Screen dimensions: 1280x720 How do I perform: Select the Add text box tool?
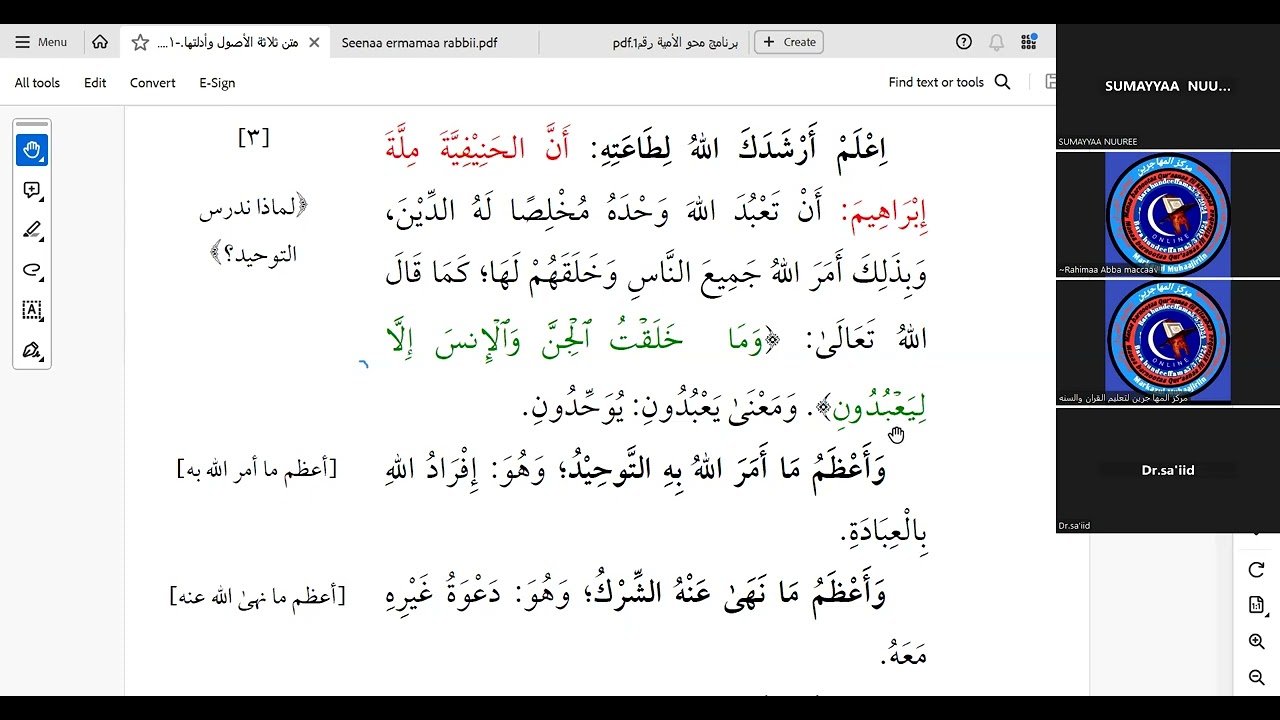pyautogui.click(x=32, y=310)
